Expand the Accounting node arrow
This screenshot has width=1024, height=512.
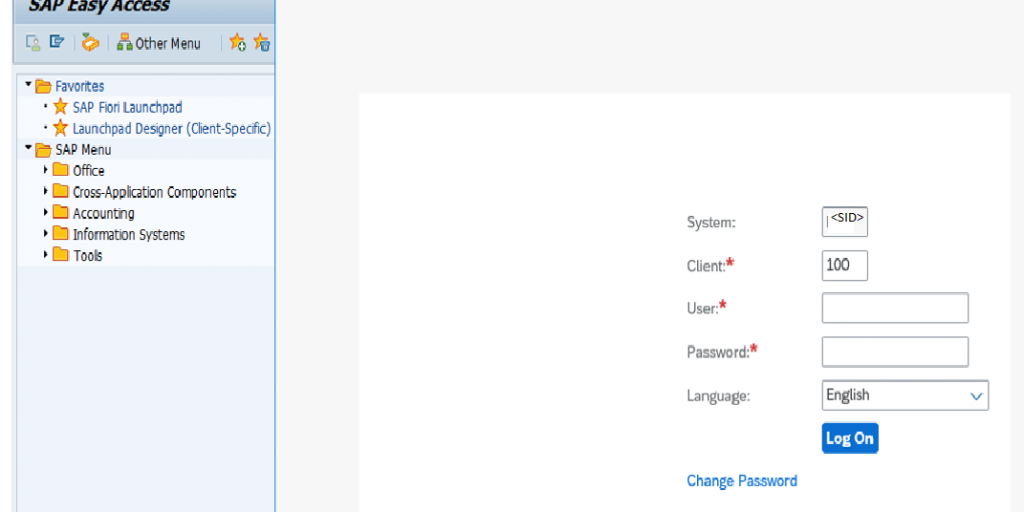point(46,212)
